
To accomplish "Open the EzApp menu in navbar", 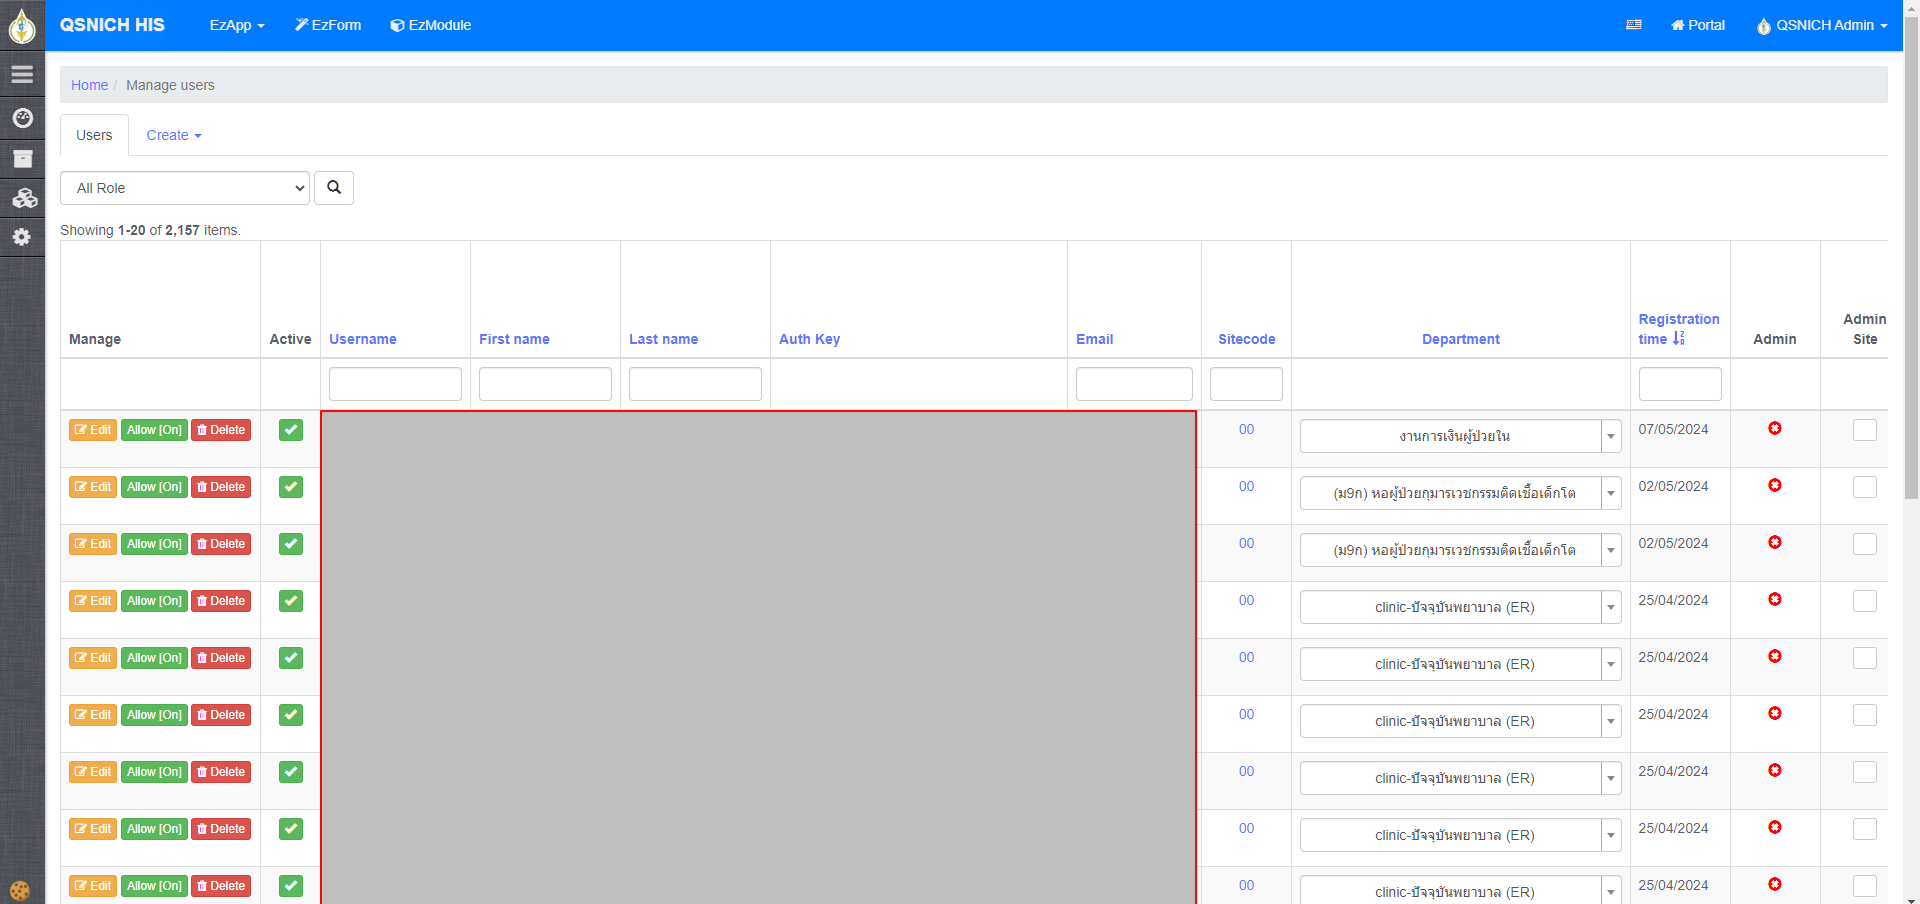I will tap(237, 25).
